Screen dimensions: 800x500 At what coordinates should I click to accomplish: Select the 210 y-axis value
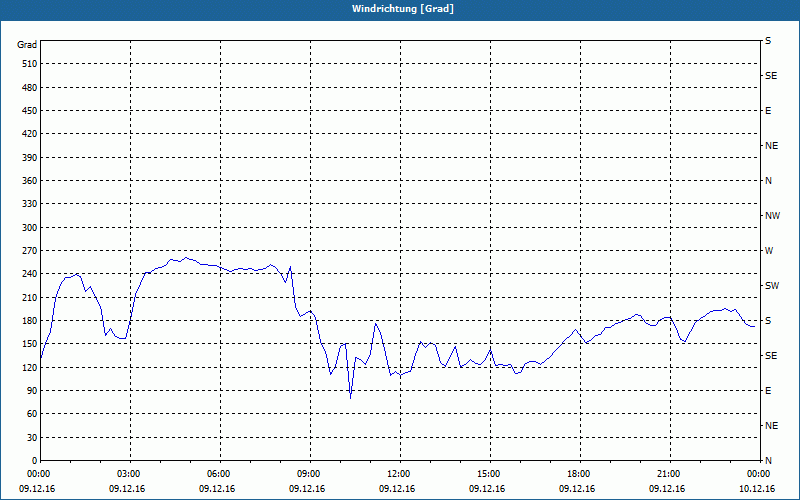[x=30, y=297]
